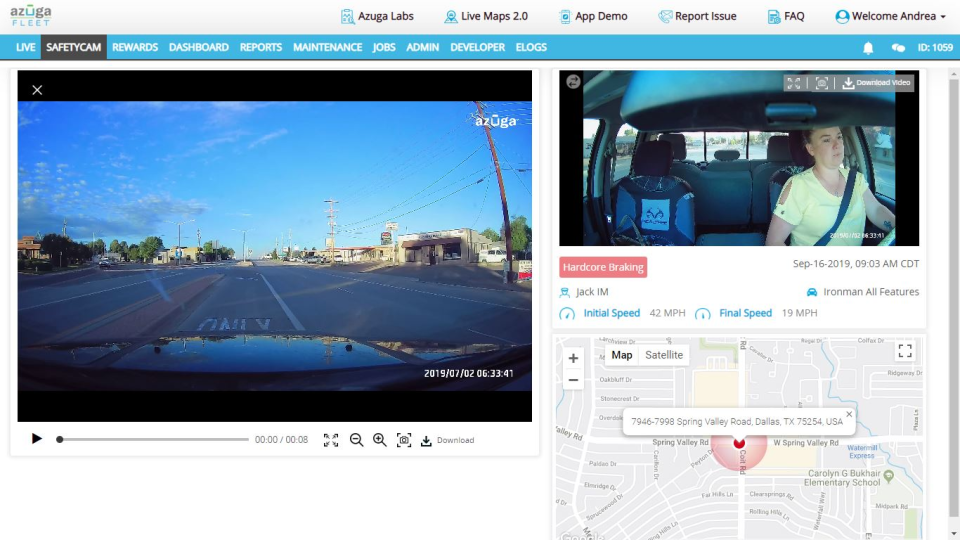The width and height of the screenshot is (960, 540).
Task: Open the ELOGS tab
Action: pyautogui.click(x=531, y=47)
